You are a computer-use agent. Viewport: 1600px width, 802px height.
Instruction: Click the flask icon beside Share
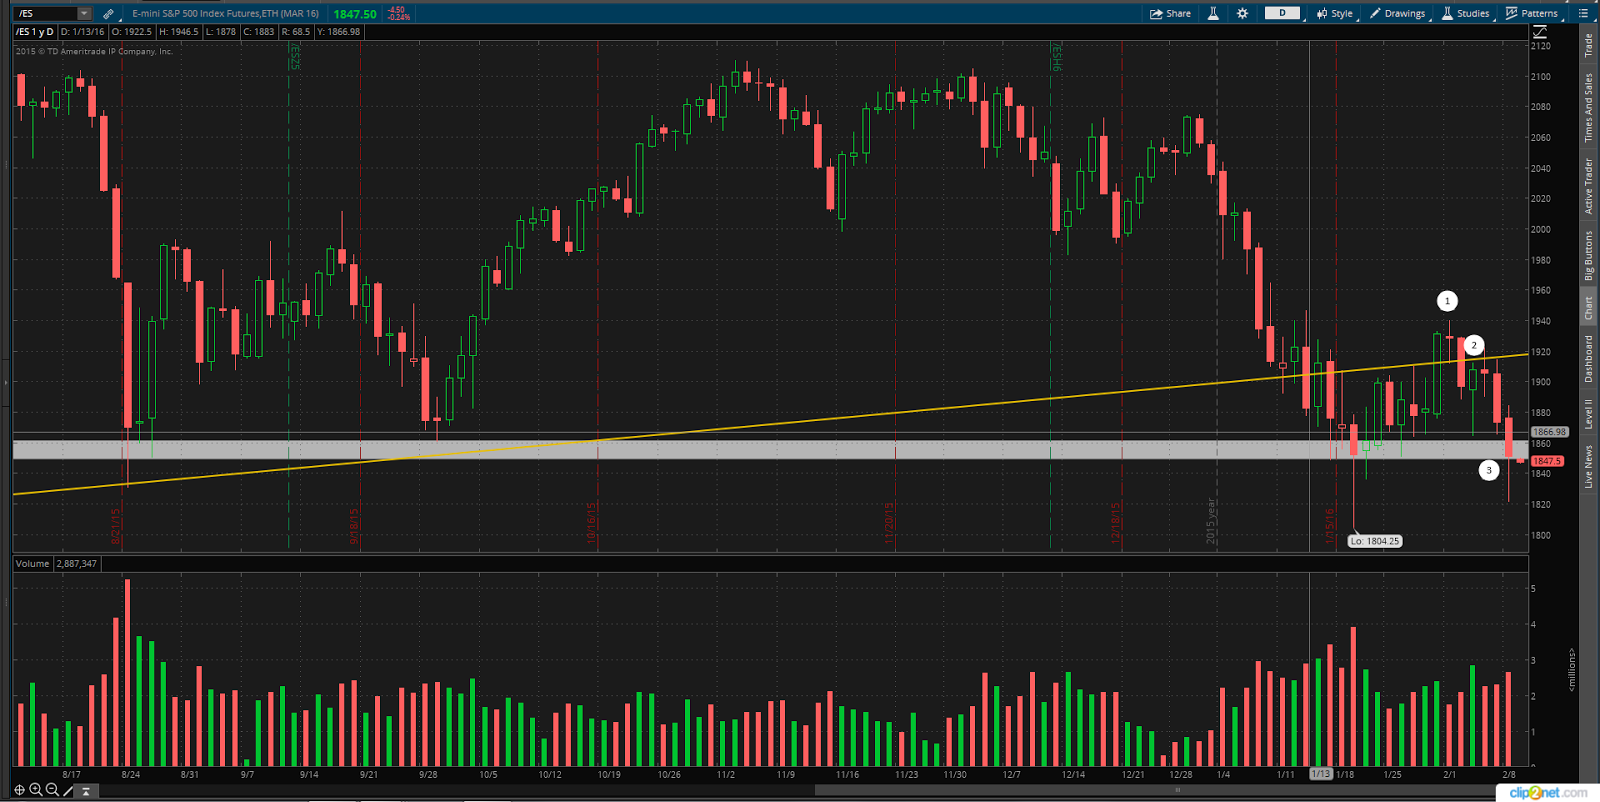click(1213, 14)
